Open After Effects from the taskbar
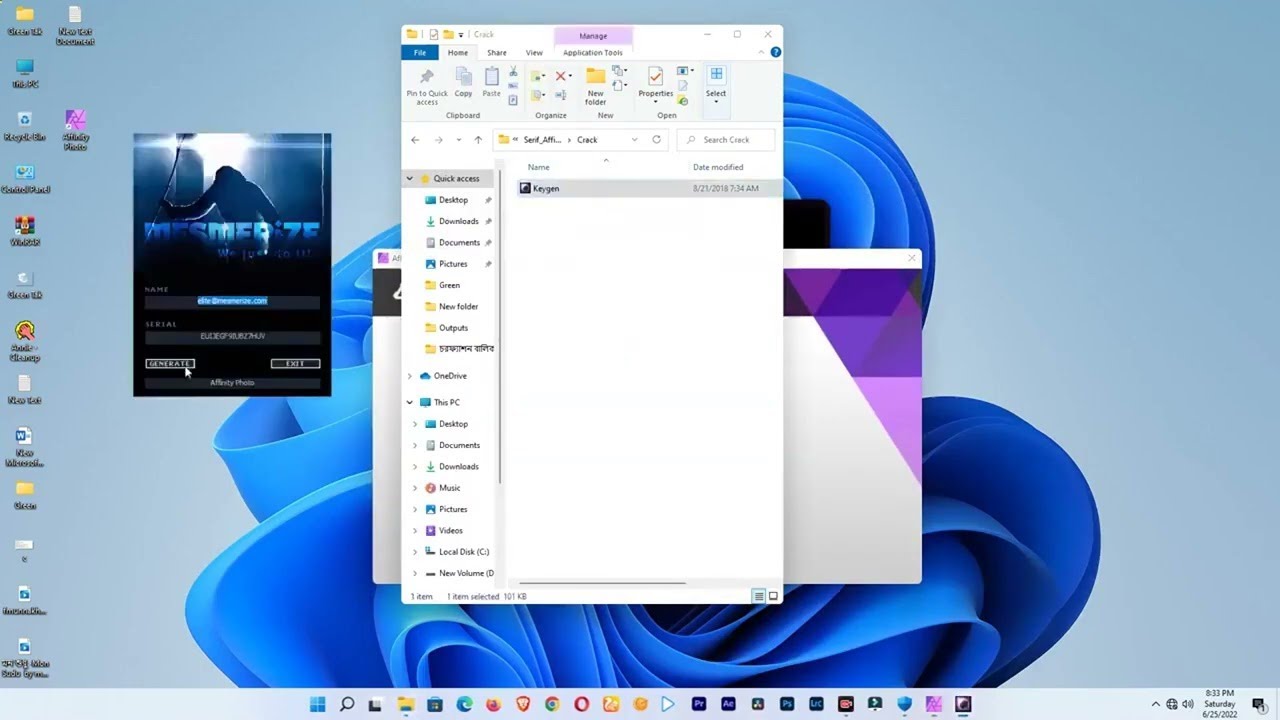This screenshot has width=1280, height=720. coord(728,704)
